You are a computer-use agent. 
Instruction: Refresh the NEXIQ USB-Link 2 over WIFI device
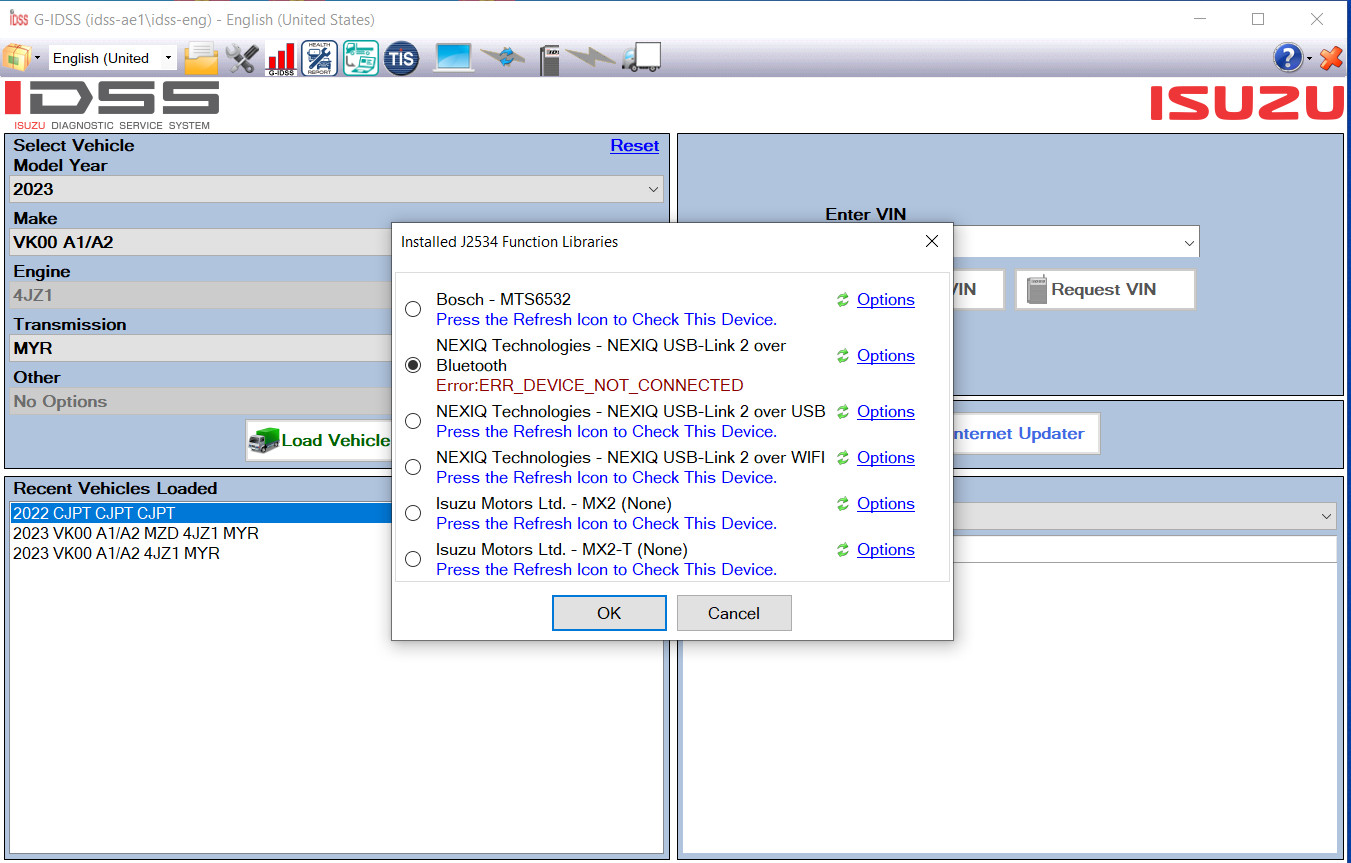(843, 458)
